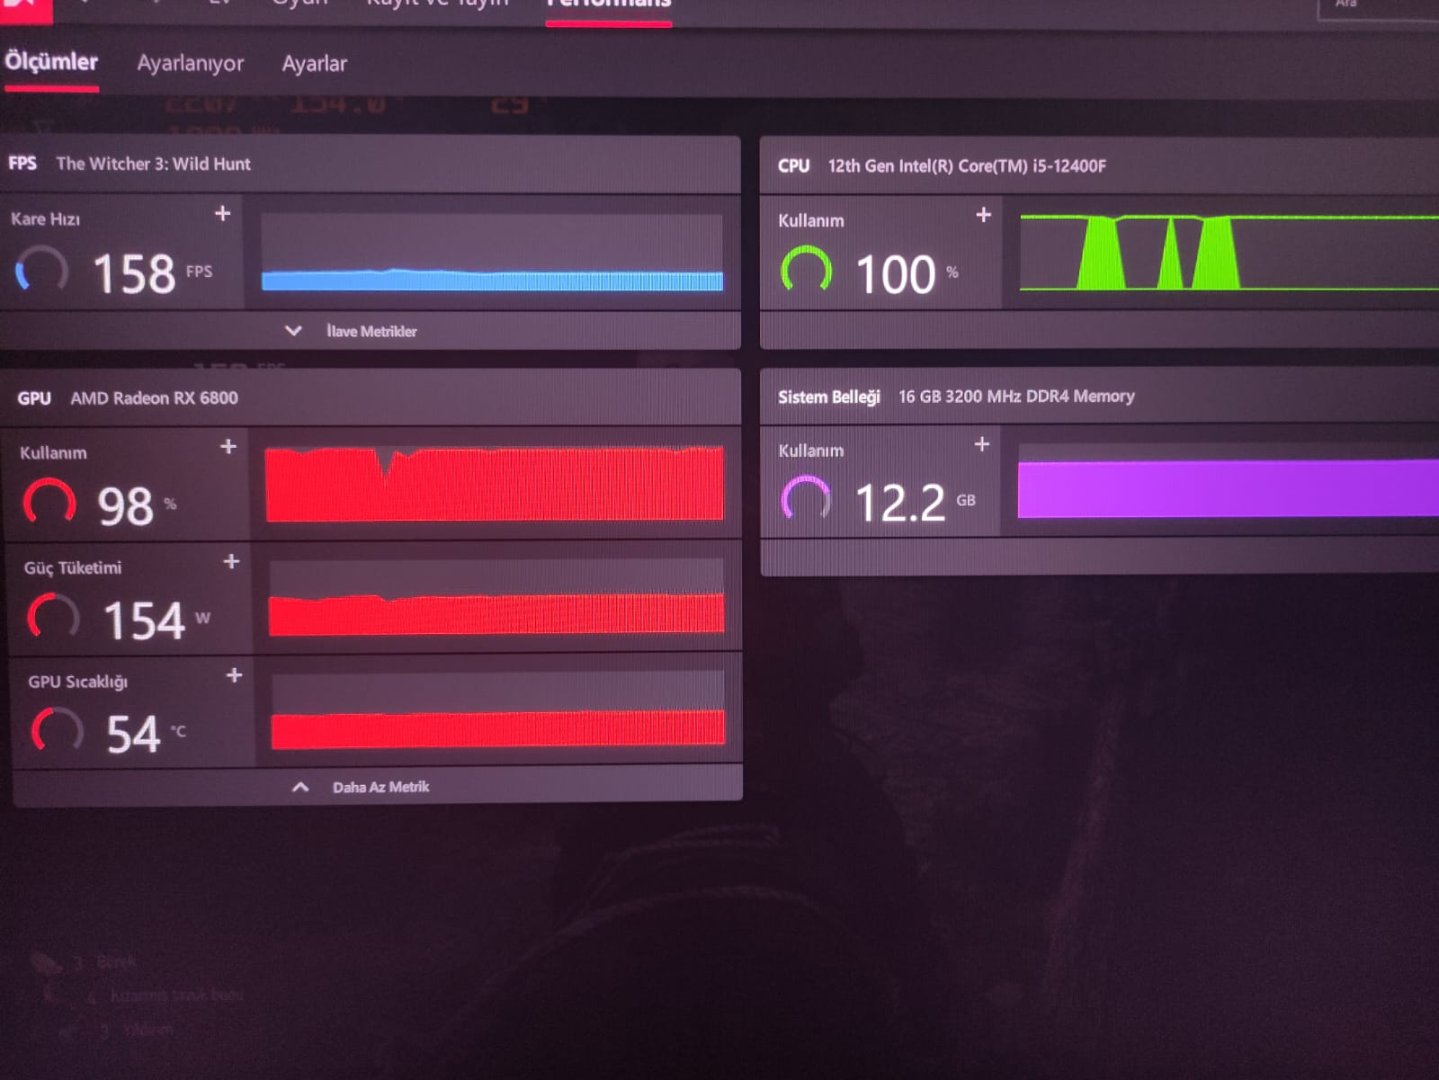This screenshot has width=1439, height=1080.
Task: Click the purple memory usage bar
Action: (x=1228, y=488)
